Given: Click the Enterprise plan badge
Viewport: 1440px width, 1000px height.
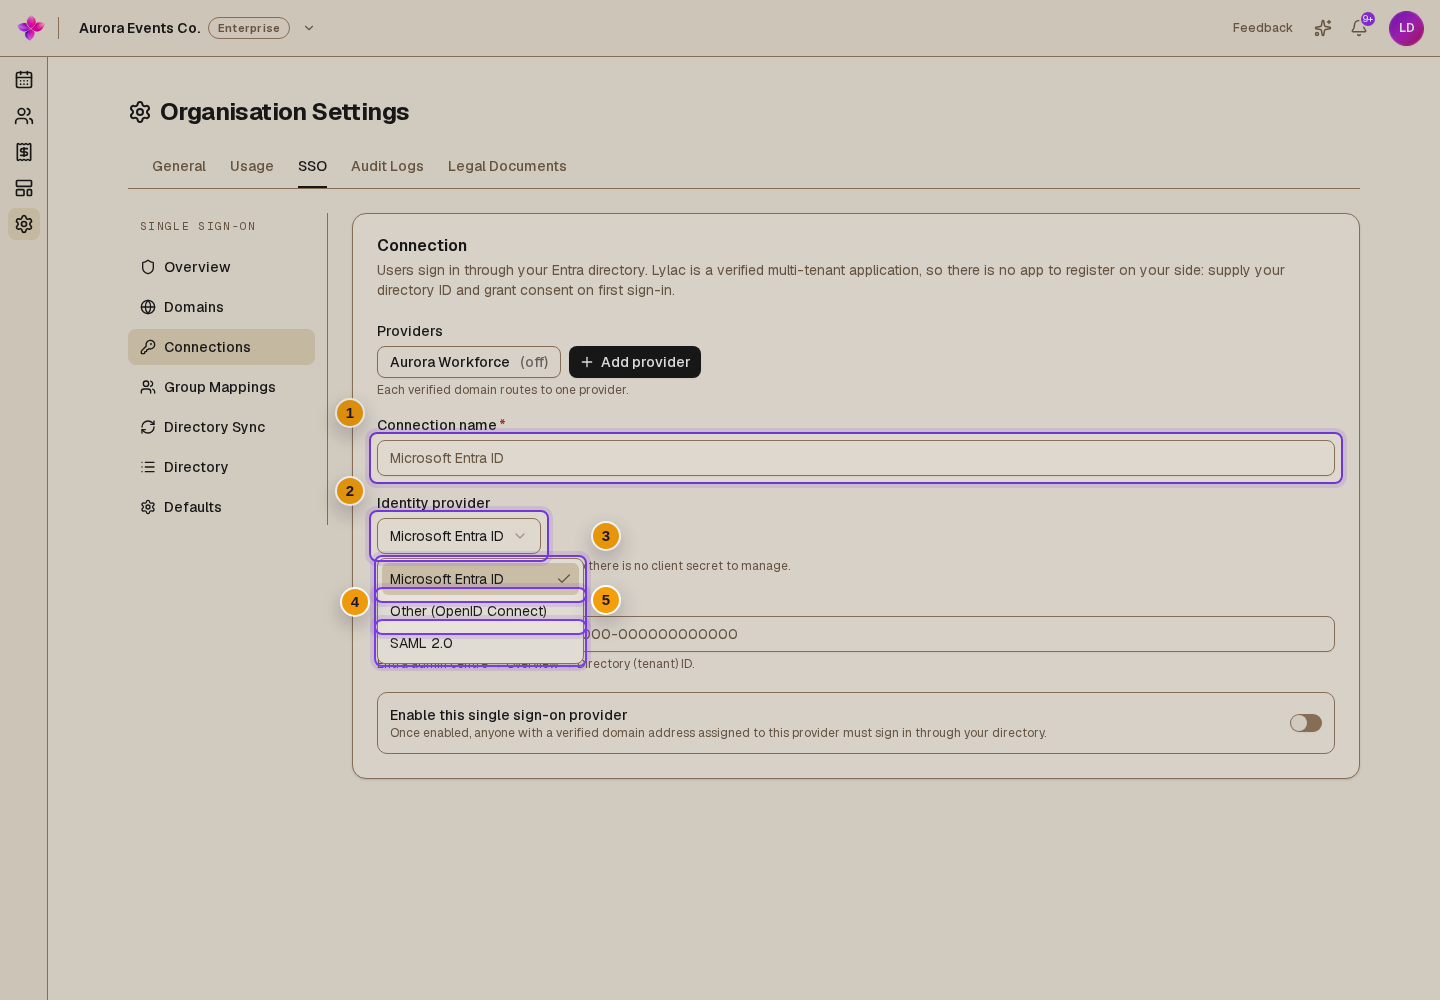Looking at the screenshot, I should [x=249, y=28].
